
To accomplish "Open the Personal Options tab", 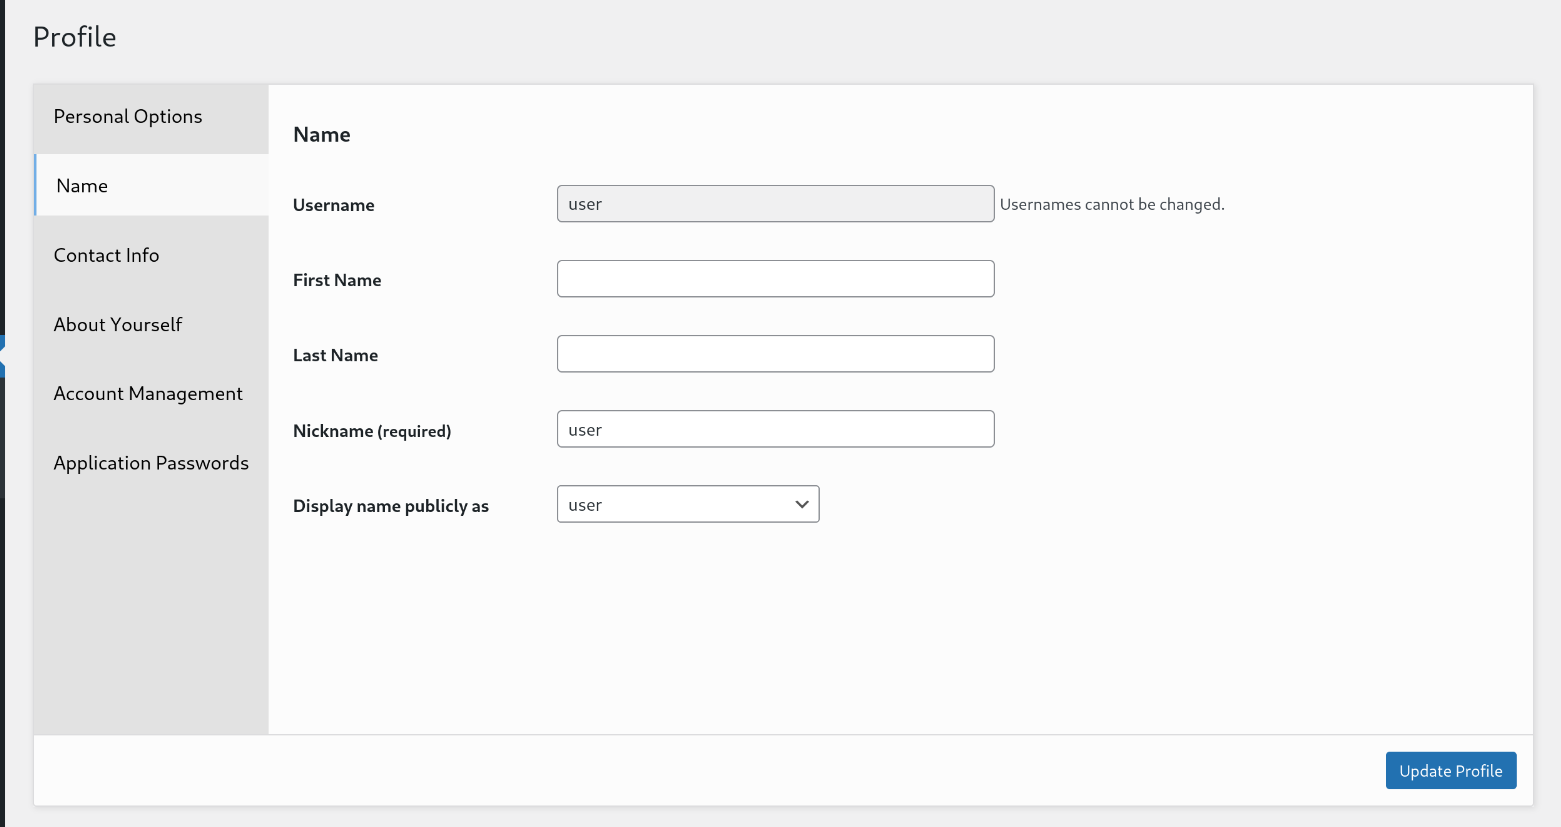I will [x=128, y=117].
